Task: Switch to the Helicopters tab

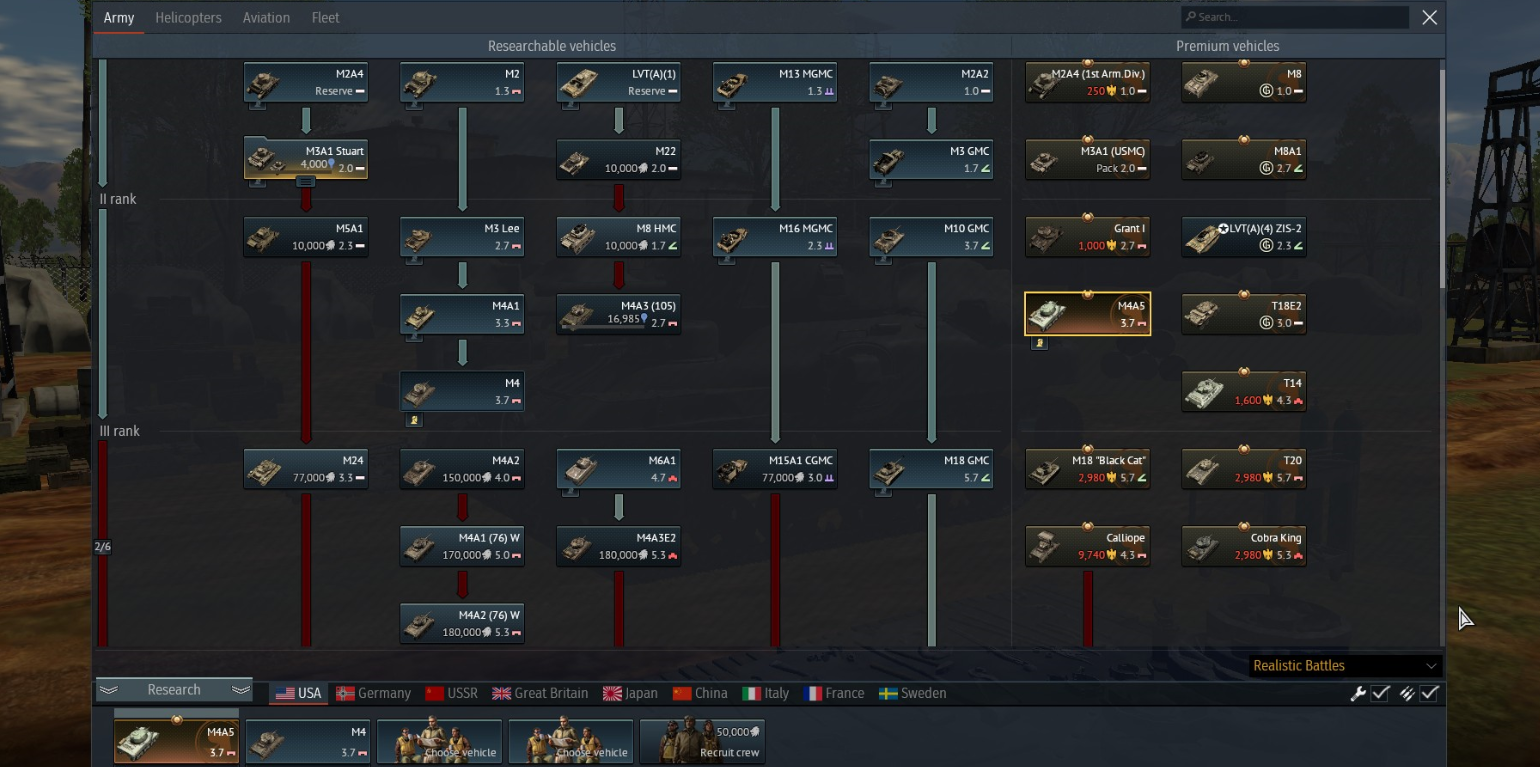Action: click(188, 18)
